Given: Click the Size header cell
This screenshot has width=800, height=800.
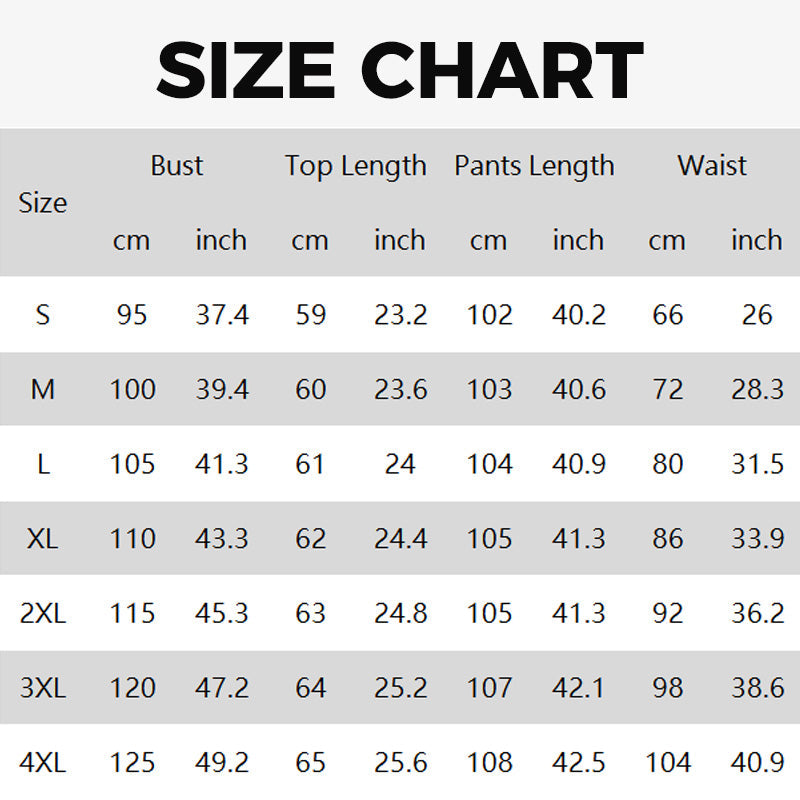Looking at the screenshot, I should coord(43,203).
